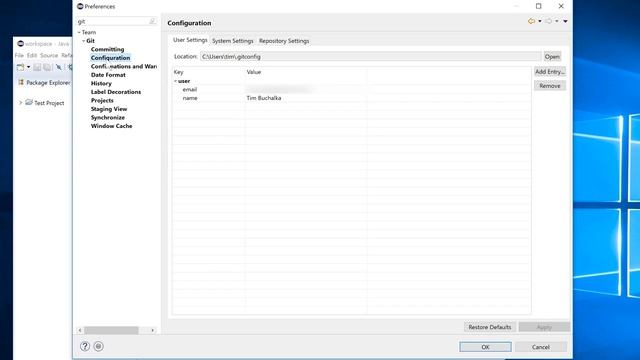Select the Committing preference page
The width and height of the screenshot is (640, 360).
pyautogui.click(x=107, y=49)
